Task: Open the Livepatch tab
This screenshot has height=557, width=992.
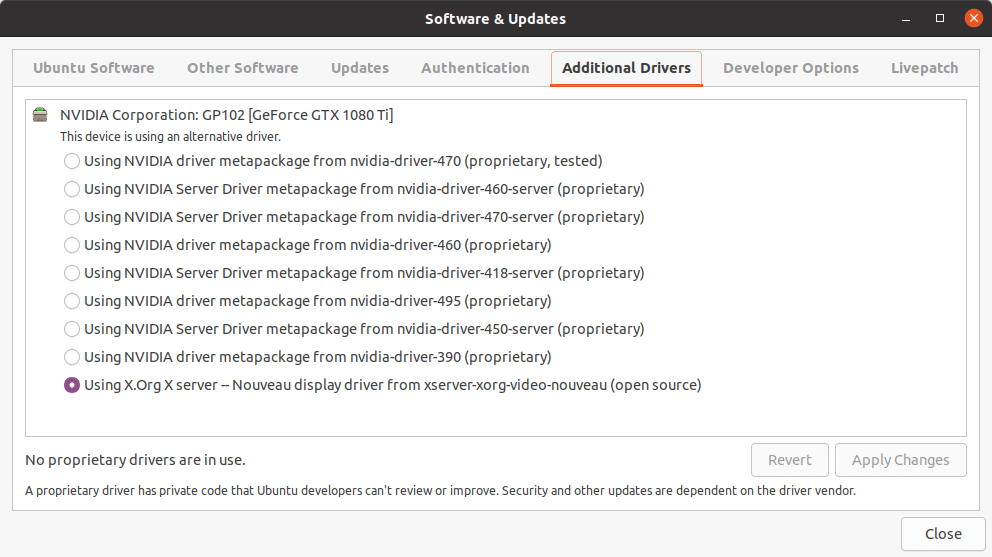Action: pos(924,68)
